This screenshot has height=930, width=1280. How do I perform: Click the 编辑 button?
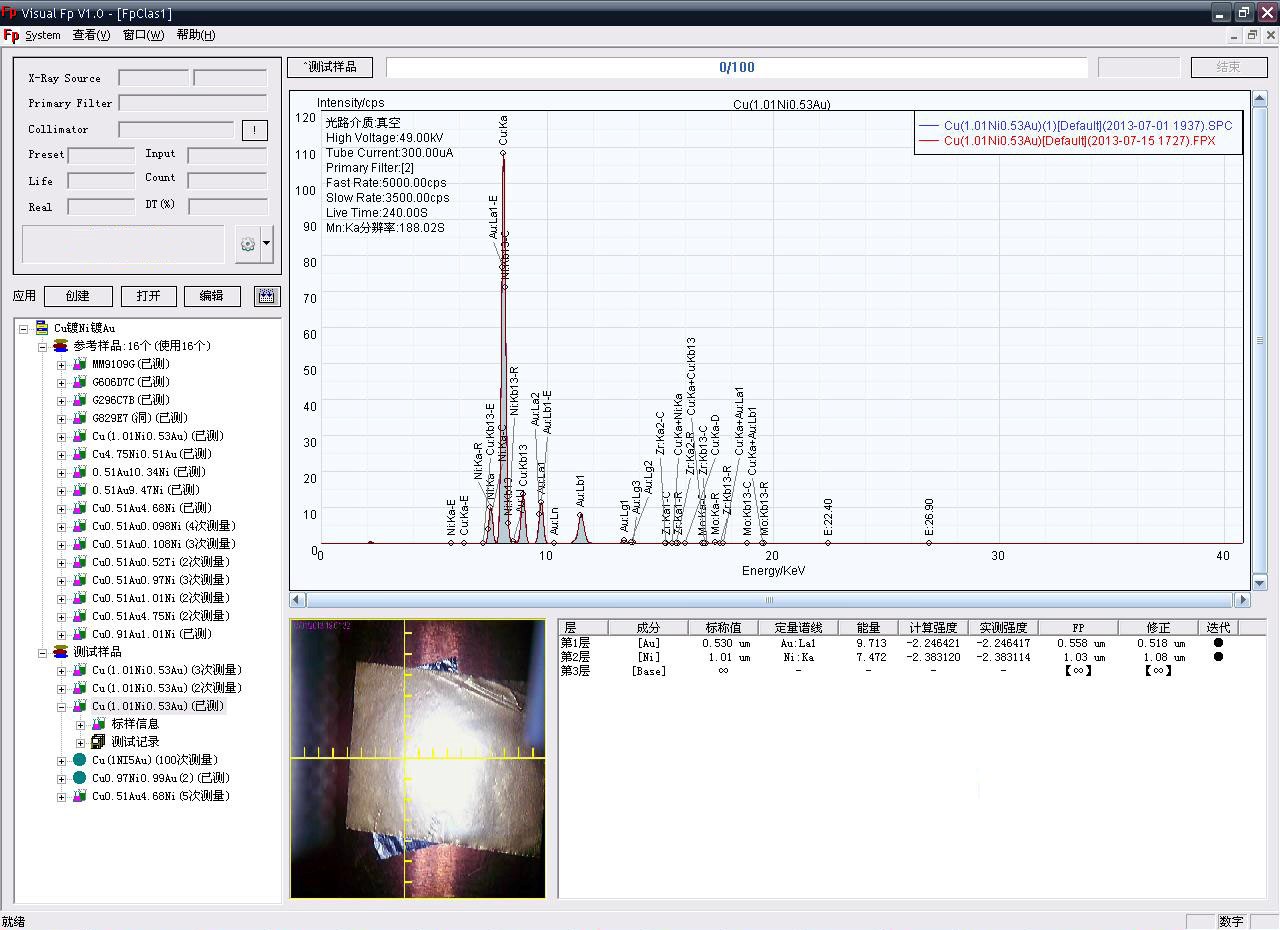(x=212, y=296)
